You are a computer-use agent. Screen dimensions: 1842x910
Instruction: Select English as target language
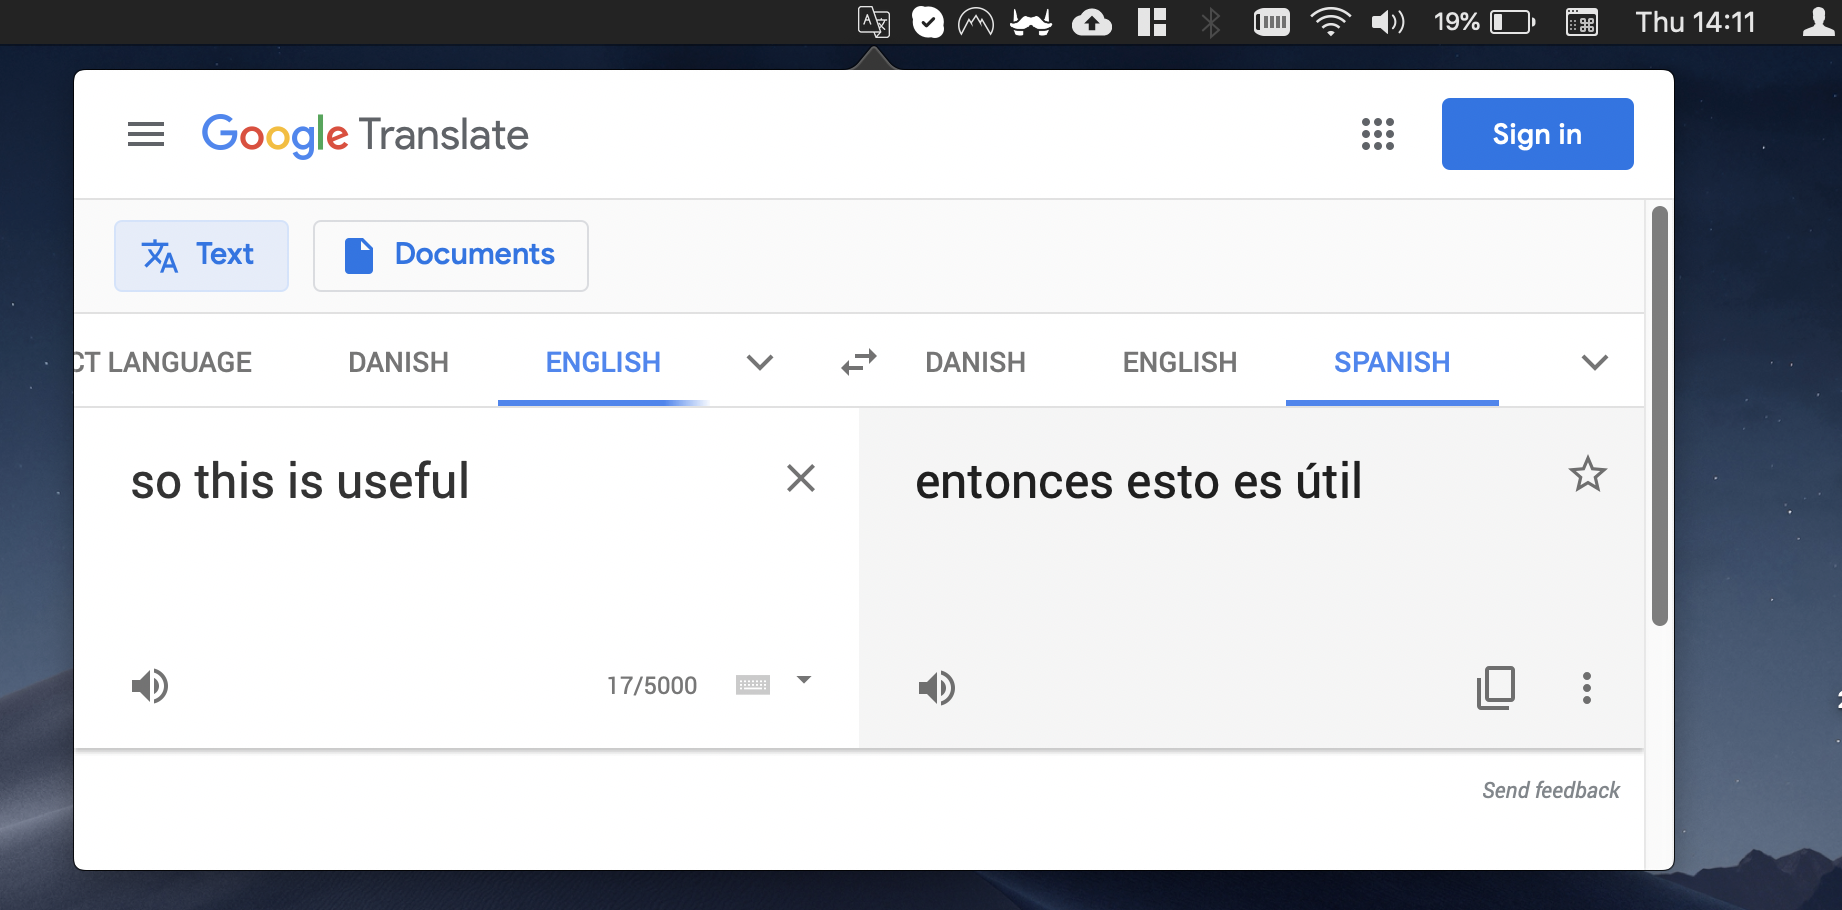(1180, 362)
